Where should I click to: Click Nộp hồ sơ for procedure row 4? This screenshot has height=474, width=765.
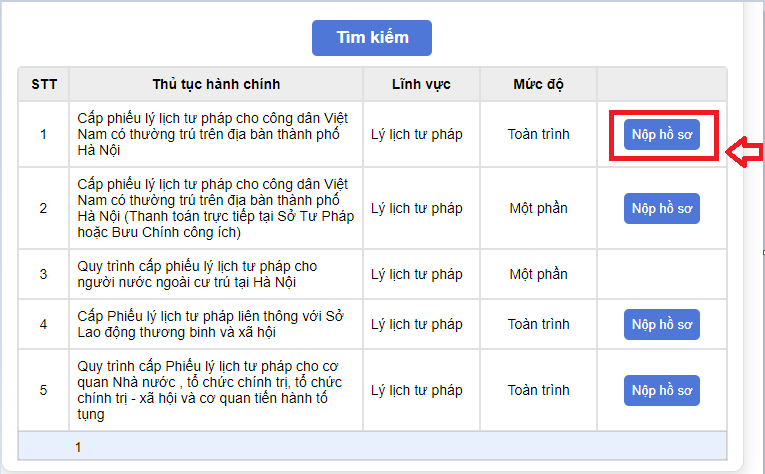[x=662, y=324]
